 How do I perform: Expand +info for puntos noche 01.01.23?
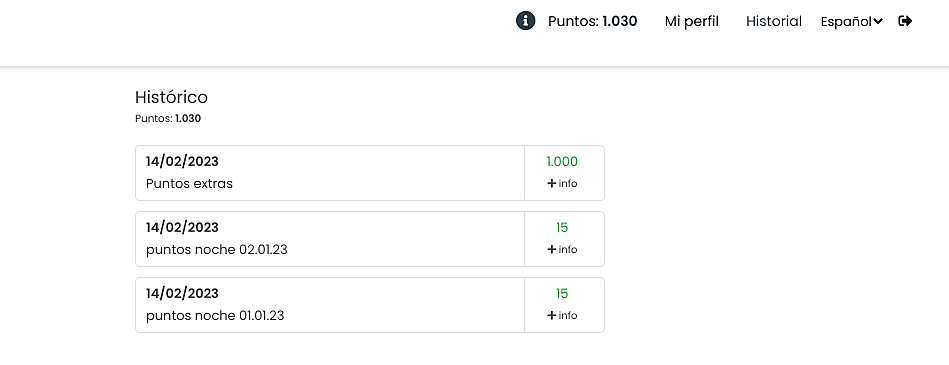click(562, 315)
